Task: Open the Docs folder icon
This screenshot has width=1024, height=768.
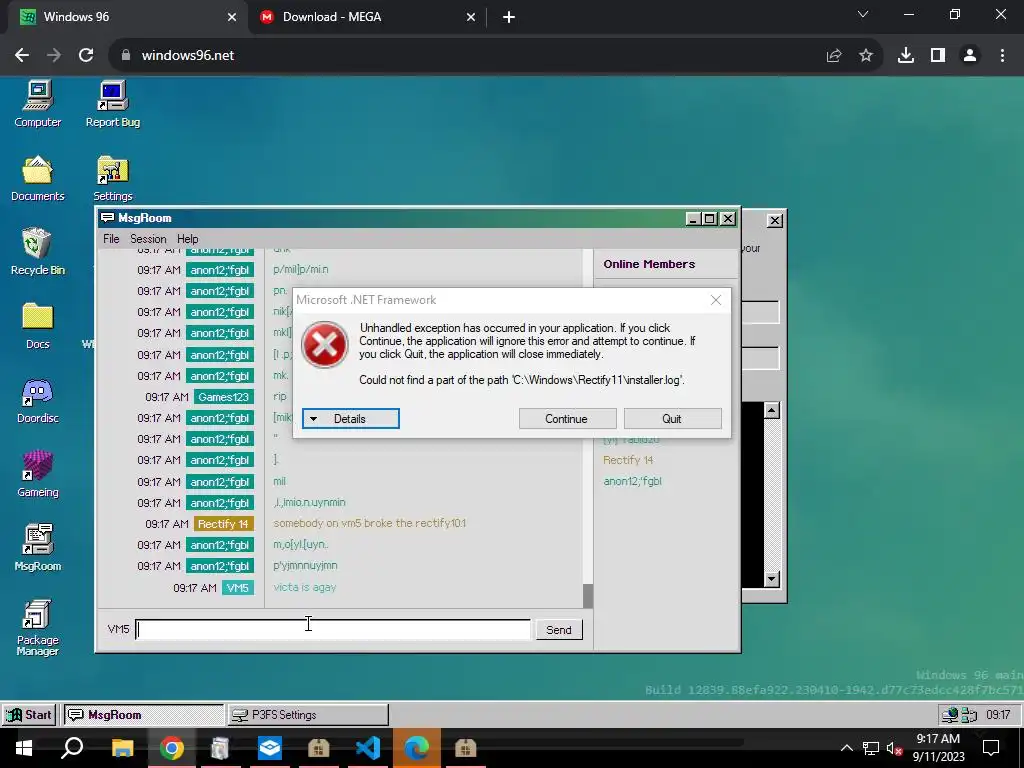Action: click(37, 327)
